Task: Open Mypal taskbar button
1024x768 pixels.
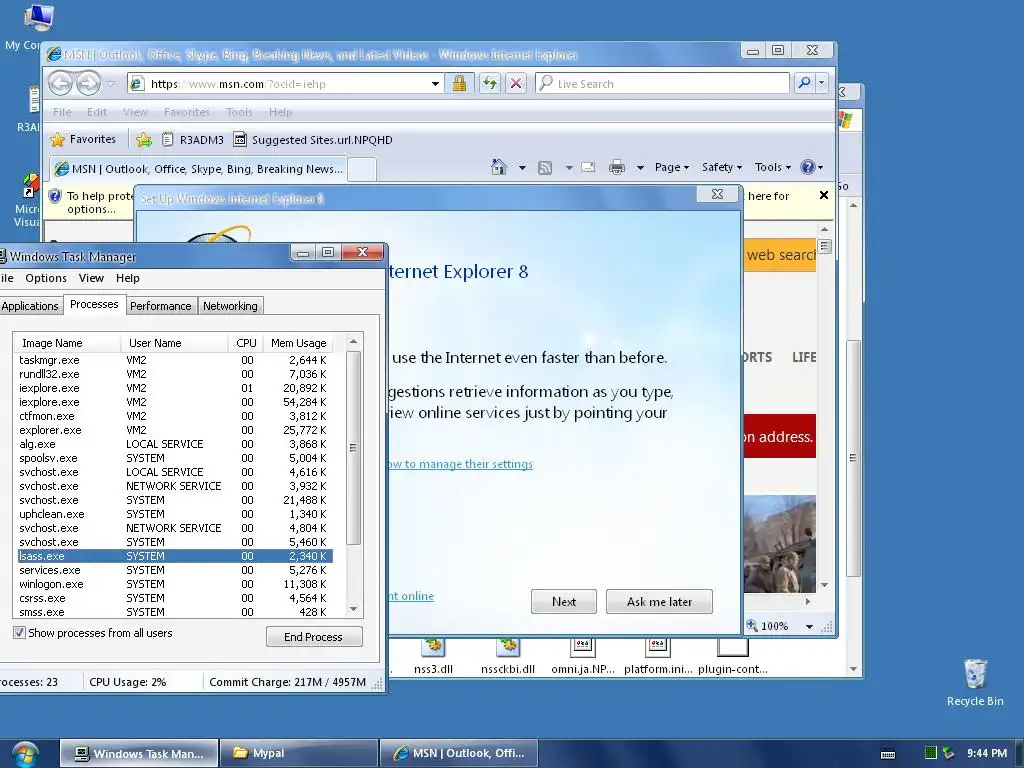Action: point(299,753)
